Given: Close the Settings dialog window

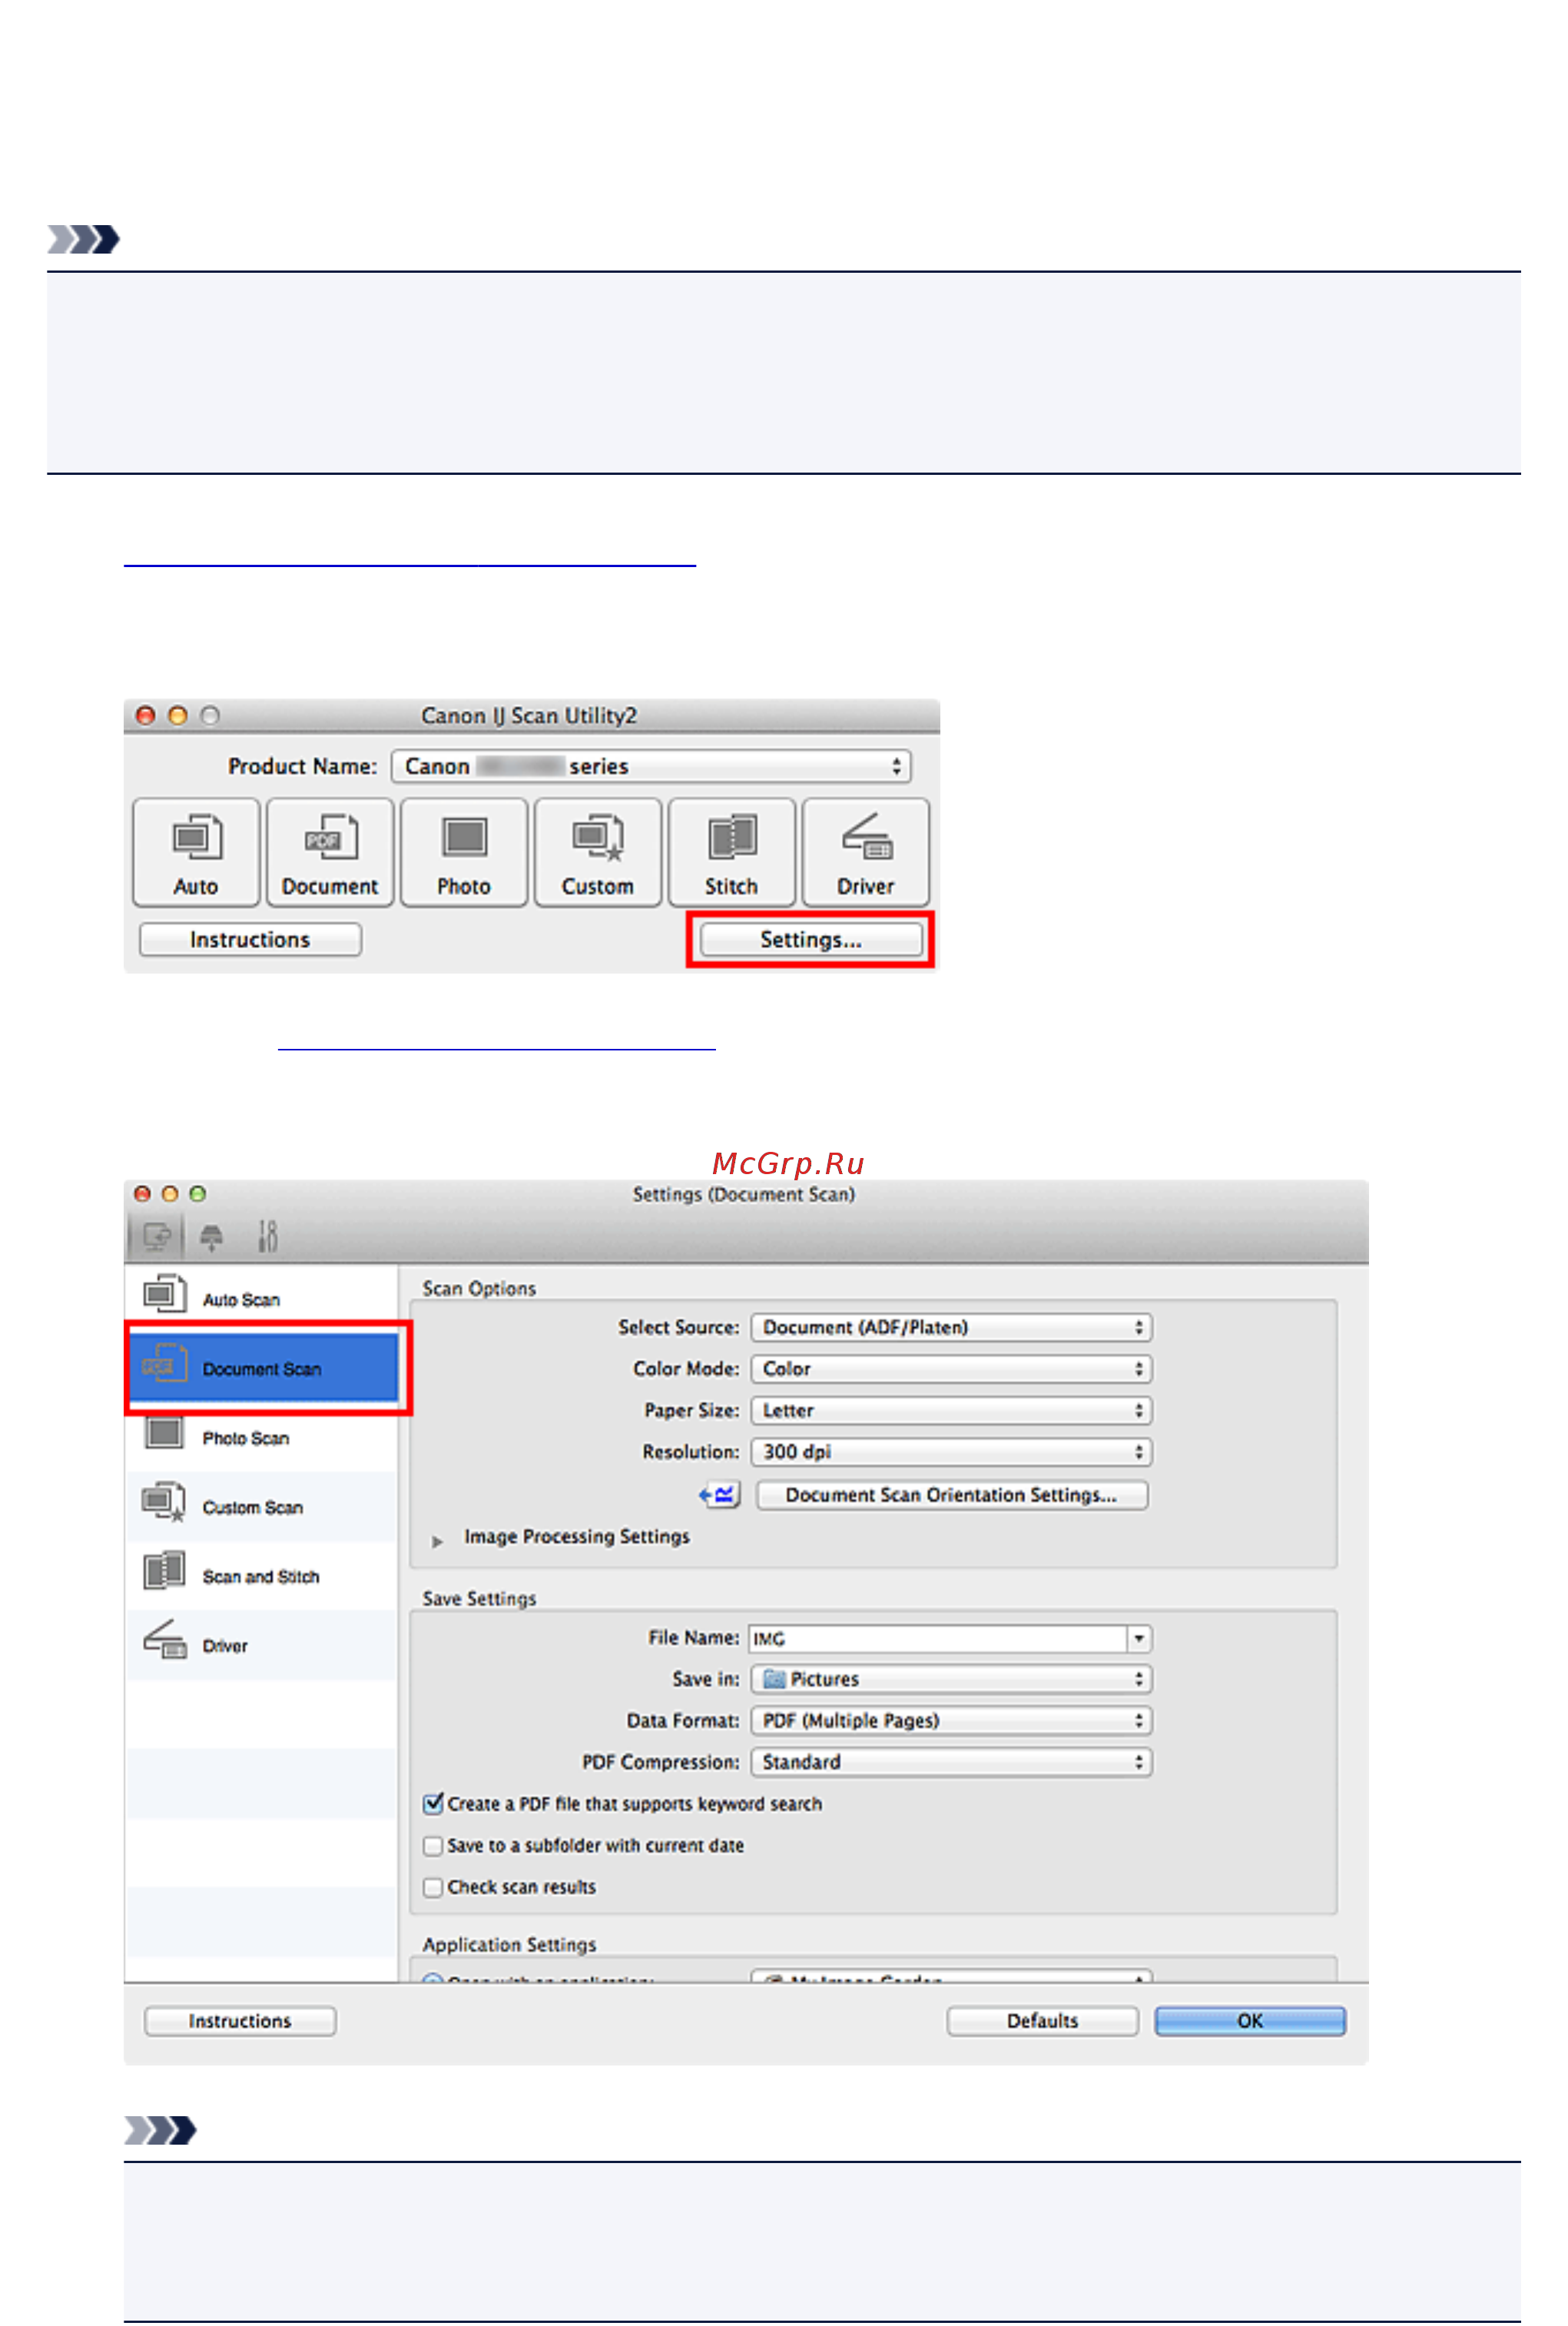Looking at the screenshot, I should pyautogui.click(x=142, y=1194).
